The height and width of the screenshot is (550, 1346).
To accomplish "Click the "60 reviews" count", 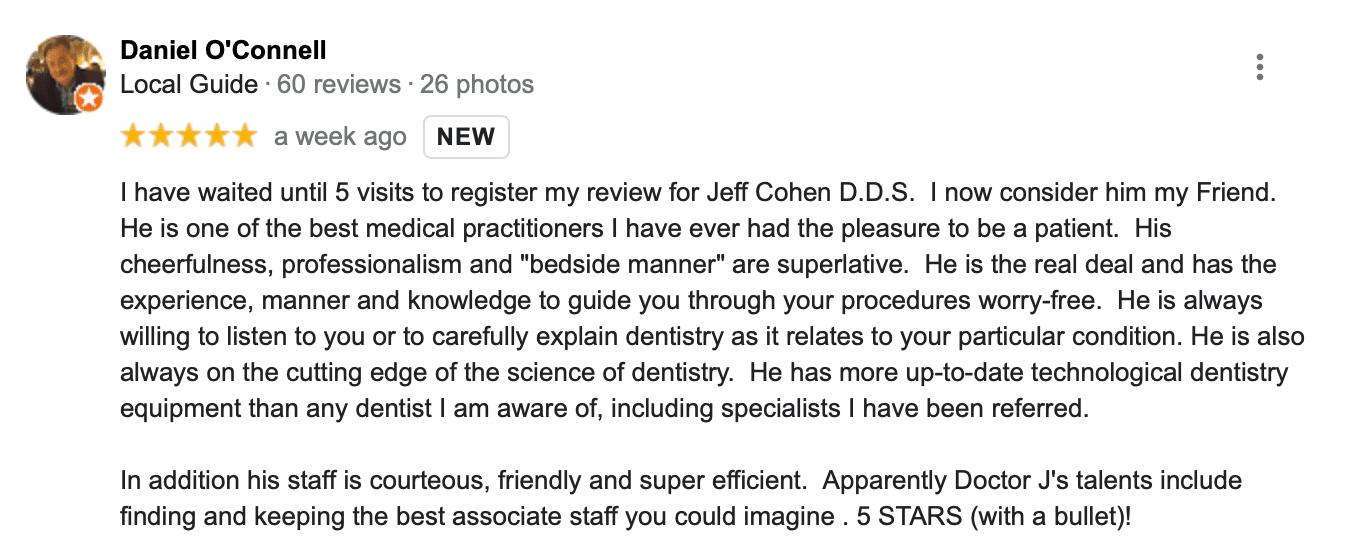I will point(339,84).
